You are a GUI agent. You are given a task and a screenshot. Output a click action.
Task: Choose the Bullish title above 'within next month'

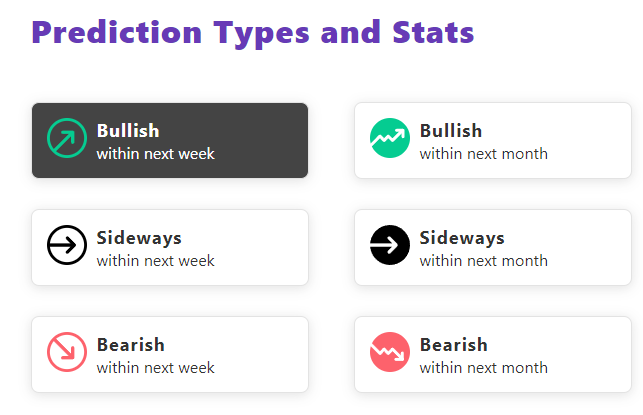pos(451,131)
